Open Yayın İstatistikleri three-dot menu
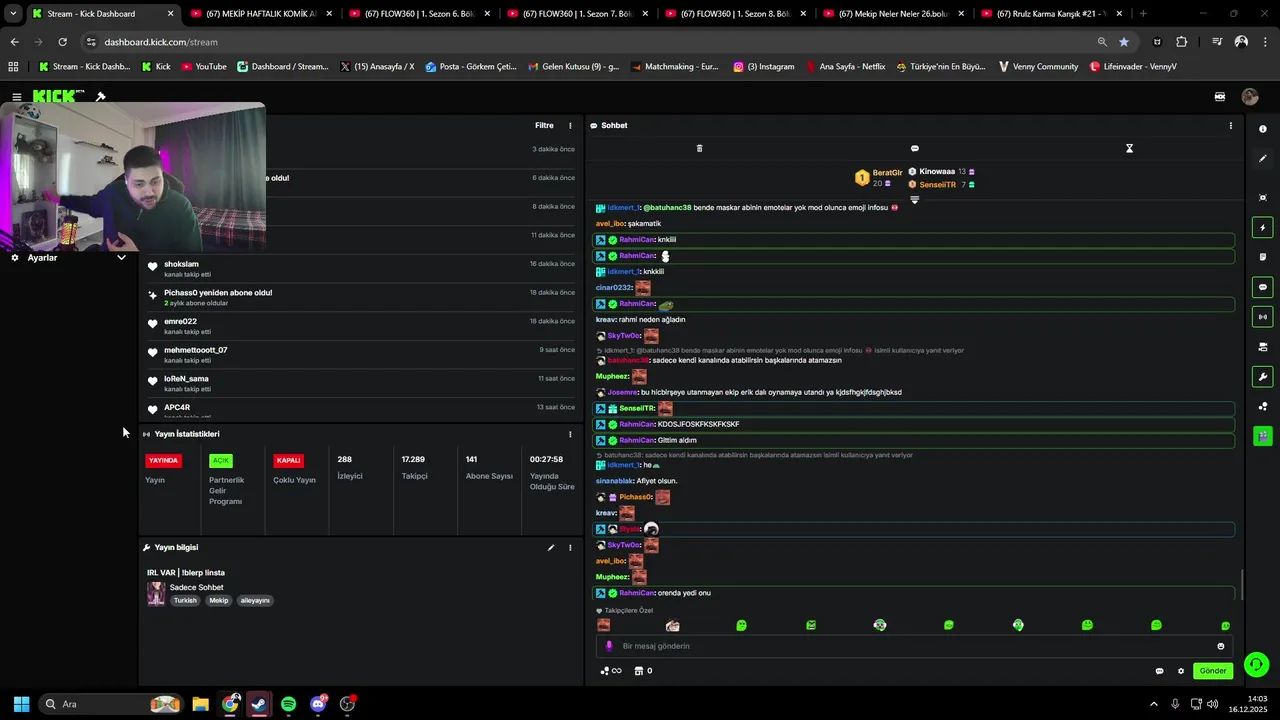 (570, 434)
